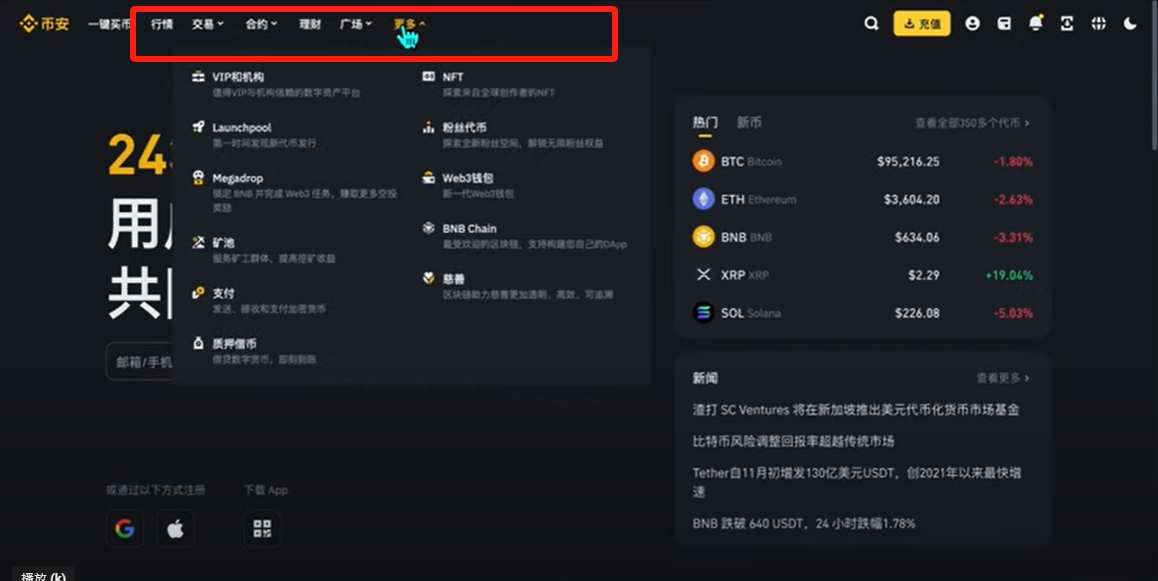Screen dimensions: 1158x581
Task: Collapse the 更多 menu
Action: pyautogui.click(x=410, y=24)
